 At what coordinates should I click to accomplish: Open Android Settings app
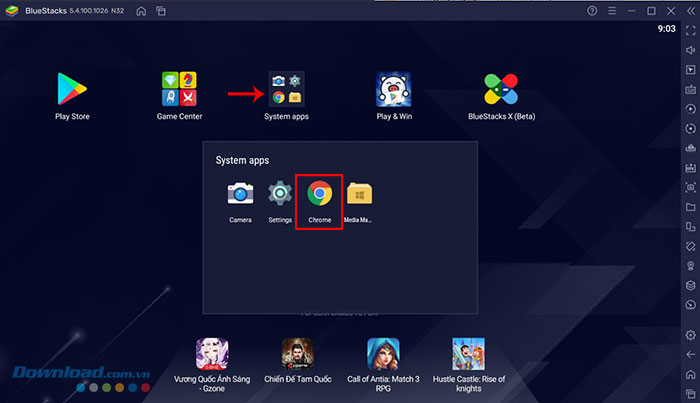280,194
